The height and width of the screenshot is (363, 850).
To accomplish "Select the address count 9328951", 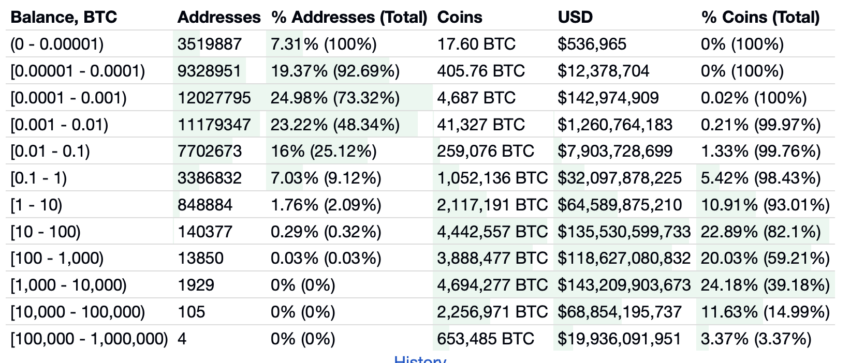I will pyautogui.click(x=210, y=70).
